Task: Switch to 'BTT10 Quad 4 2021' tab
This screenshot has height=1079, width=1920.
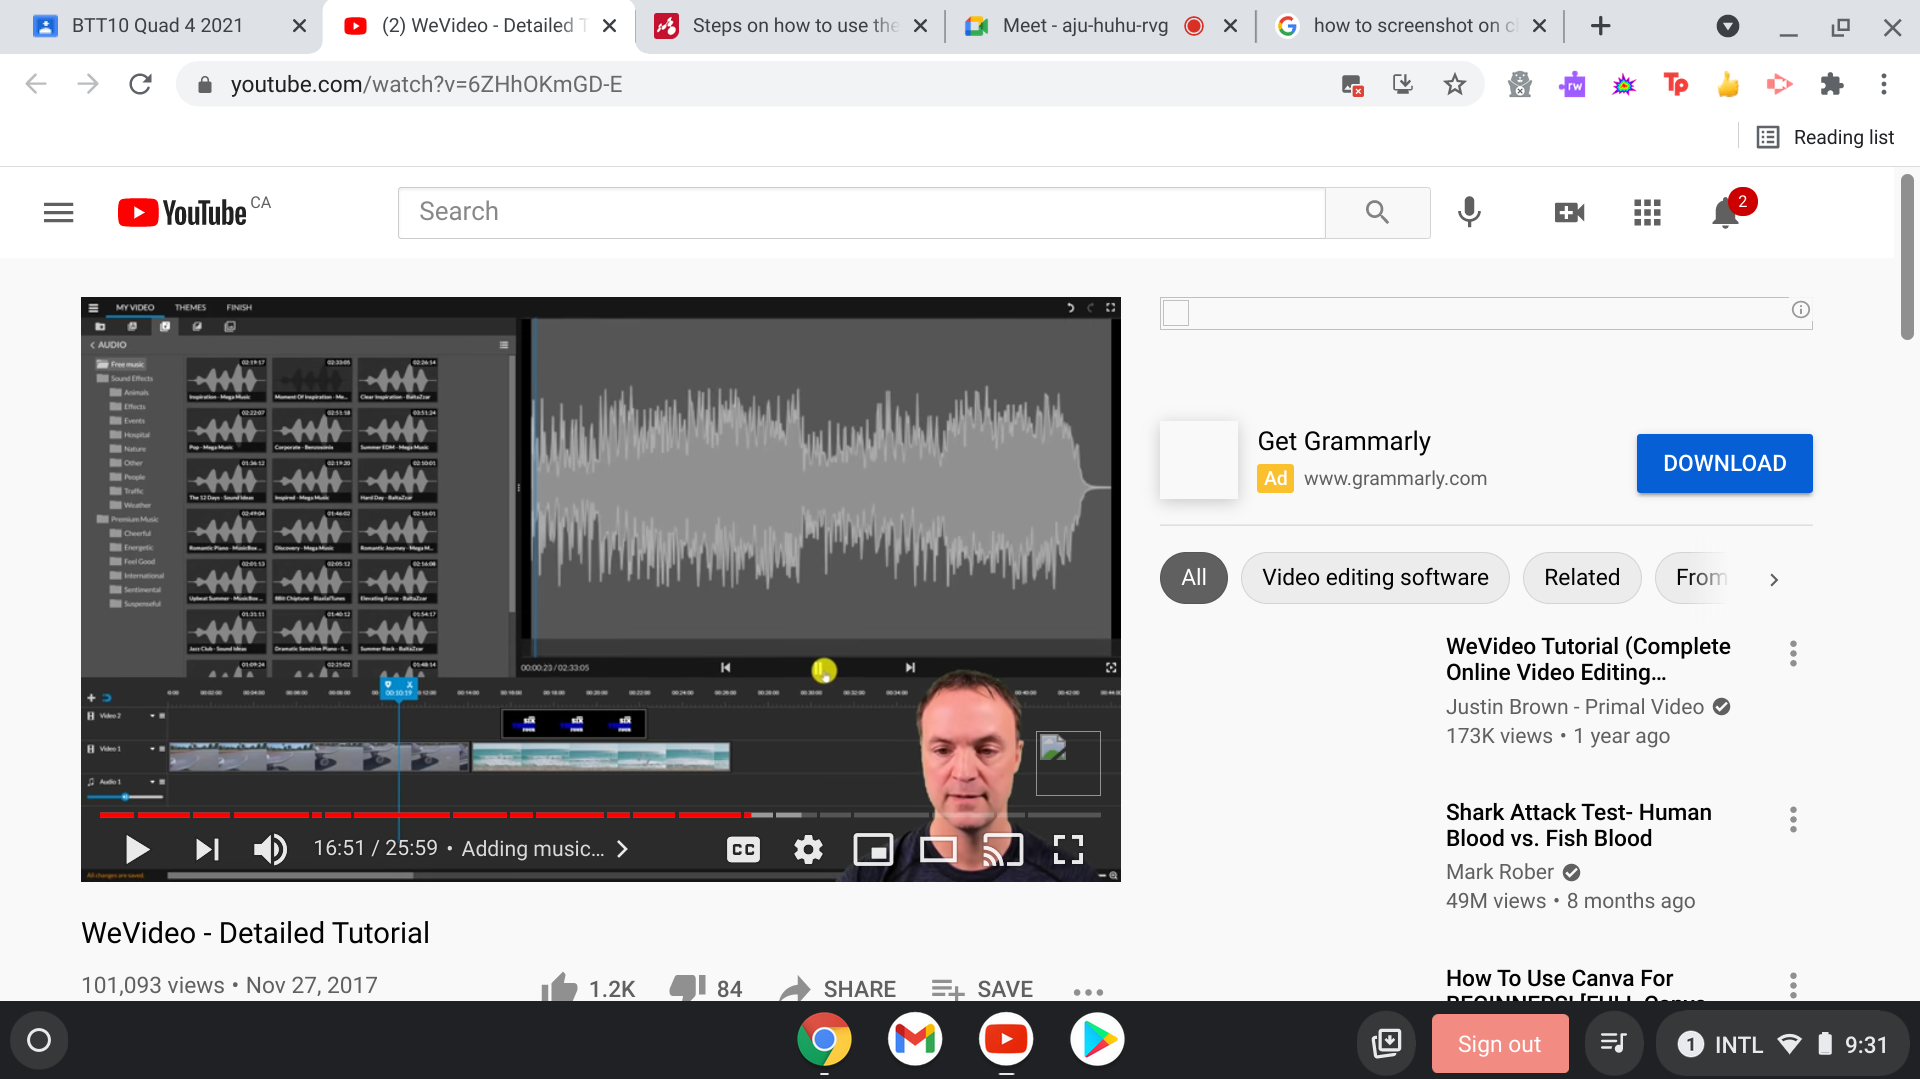Action: pos(160,26)
